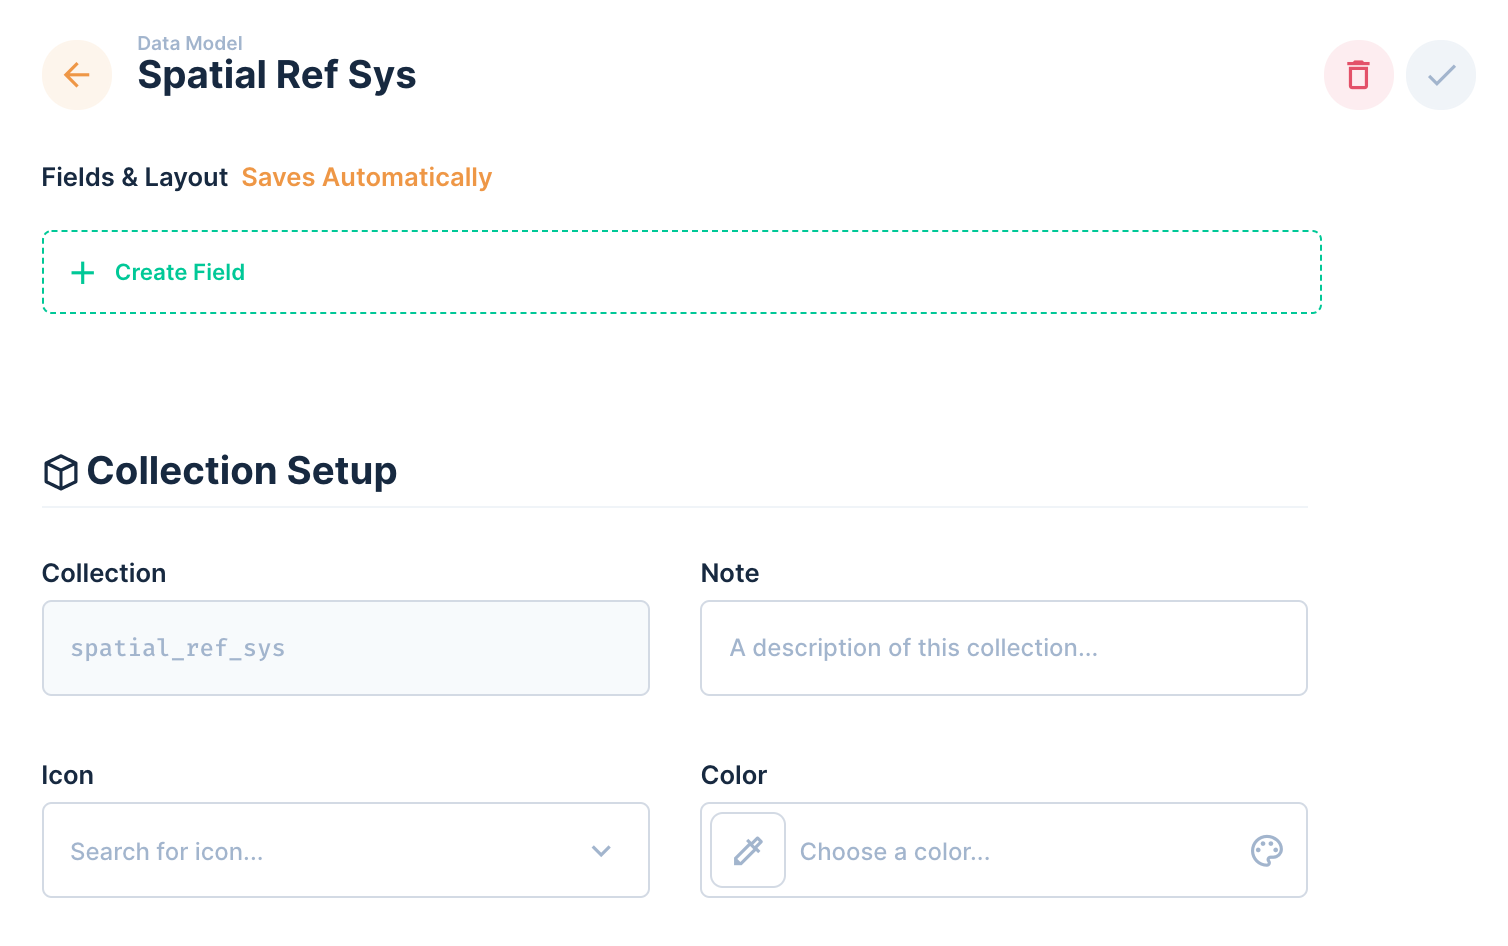Click the Note description input
Screen dimensions: 1508x946
coord(1003,648)
